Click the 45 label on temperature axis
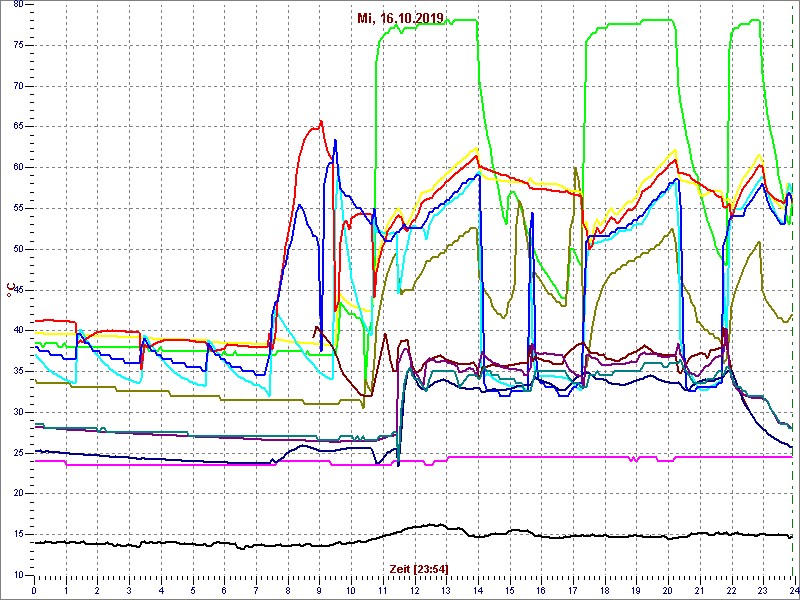800x600 pixels. 17,290
